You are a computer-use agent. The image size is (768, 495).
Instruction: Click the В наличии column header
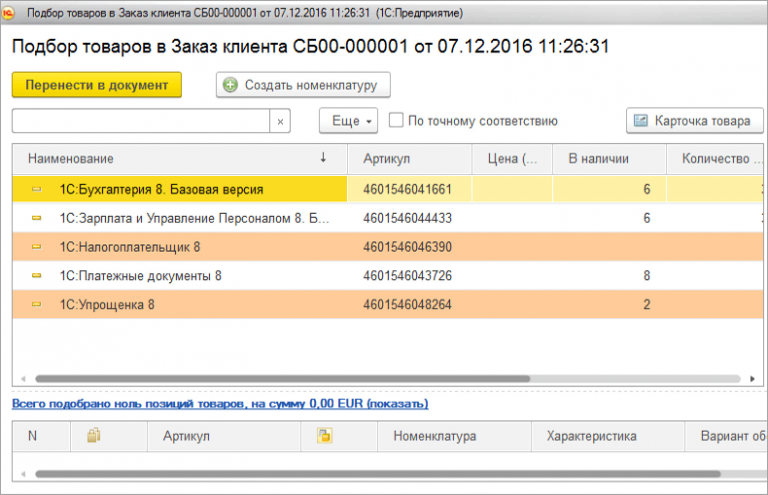tap(598, 159)
